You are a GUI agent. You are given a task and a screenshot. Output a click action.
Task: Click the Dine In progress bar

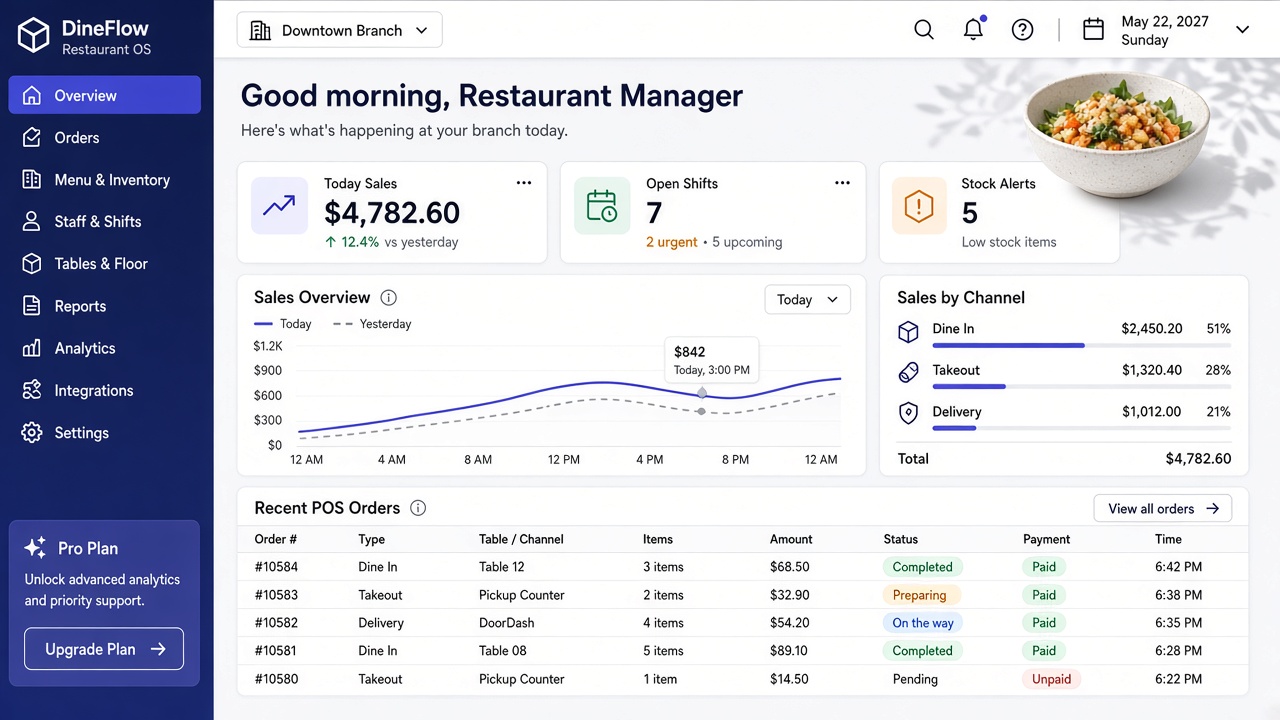pos(1081,345)
